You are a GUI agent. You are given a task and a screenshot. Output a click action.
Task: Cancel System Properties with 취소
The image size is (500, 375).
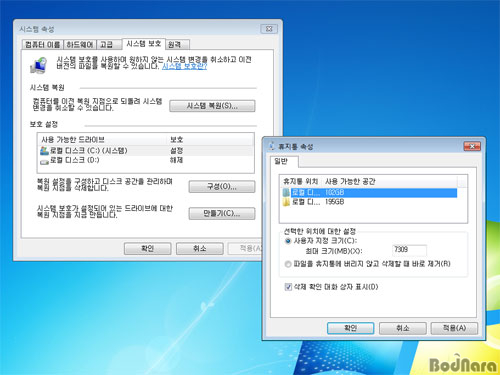point(199,249)
